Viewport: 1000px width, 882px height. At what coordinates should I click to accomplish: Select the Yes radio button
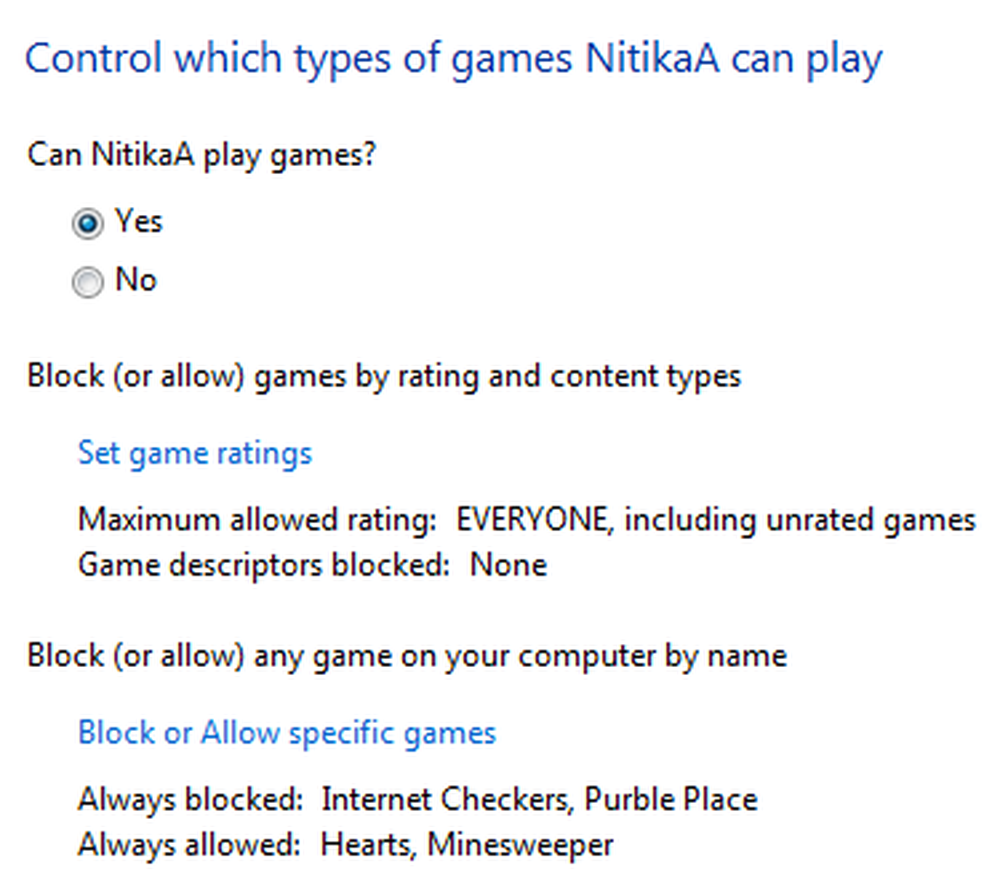(x=87, y=223)
